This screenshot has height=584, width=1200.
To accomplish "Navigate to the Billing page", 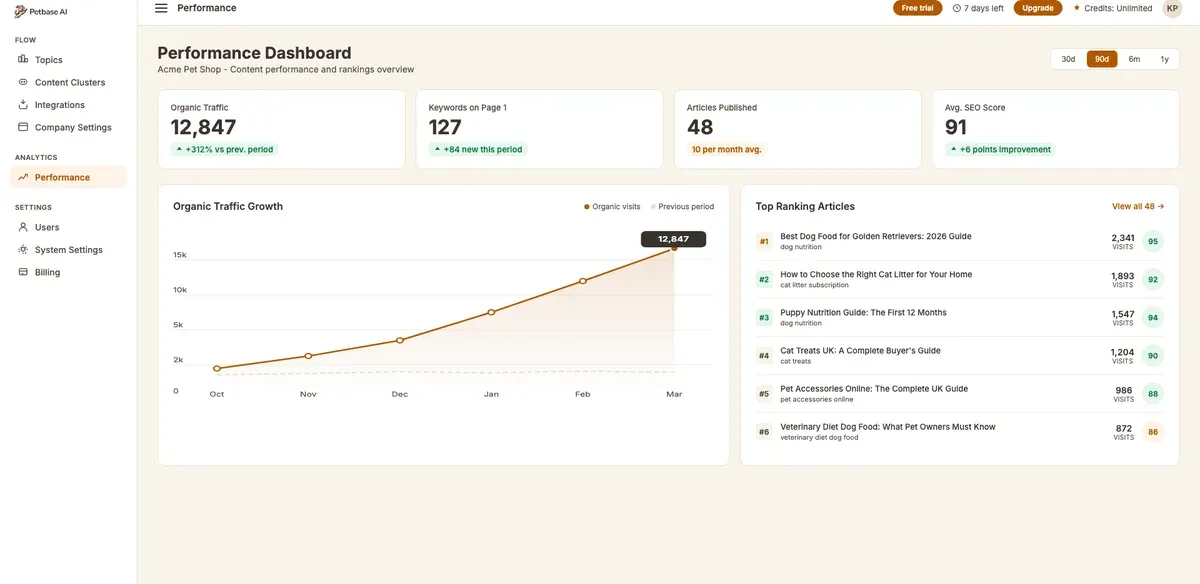I will [x=47, y=272].
